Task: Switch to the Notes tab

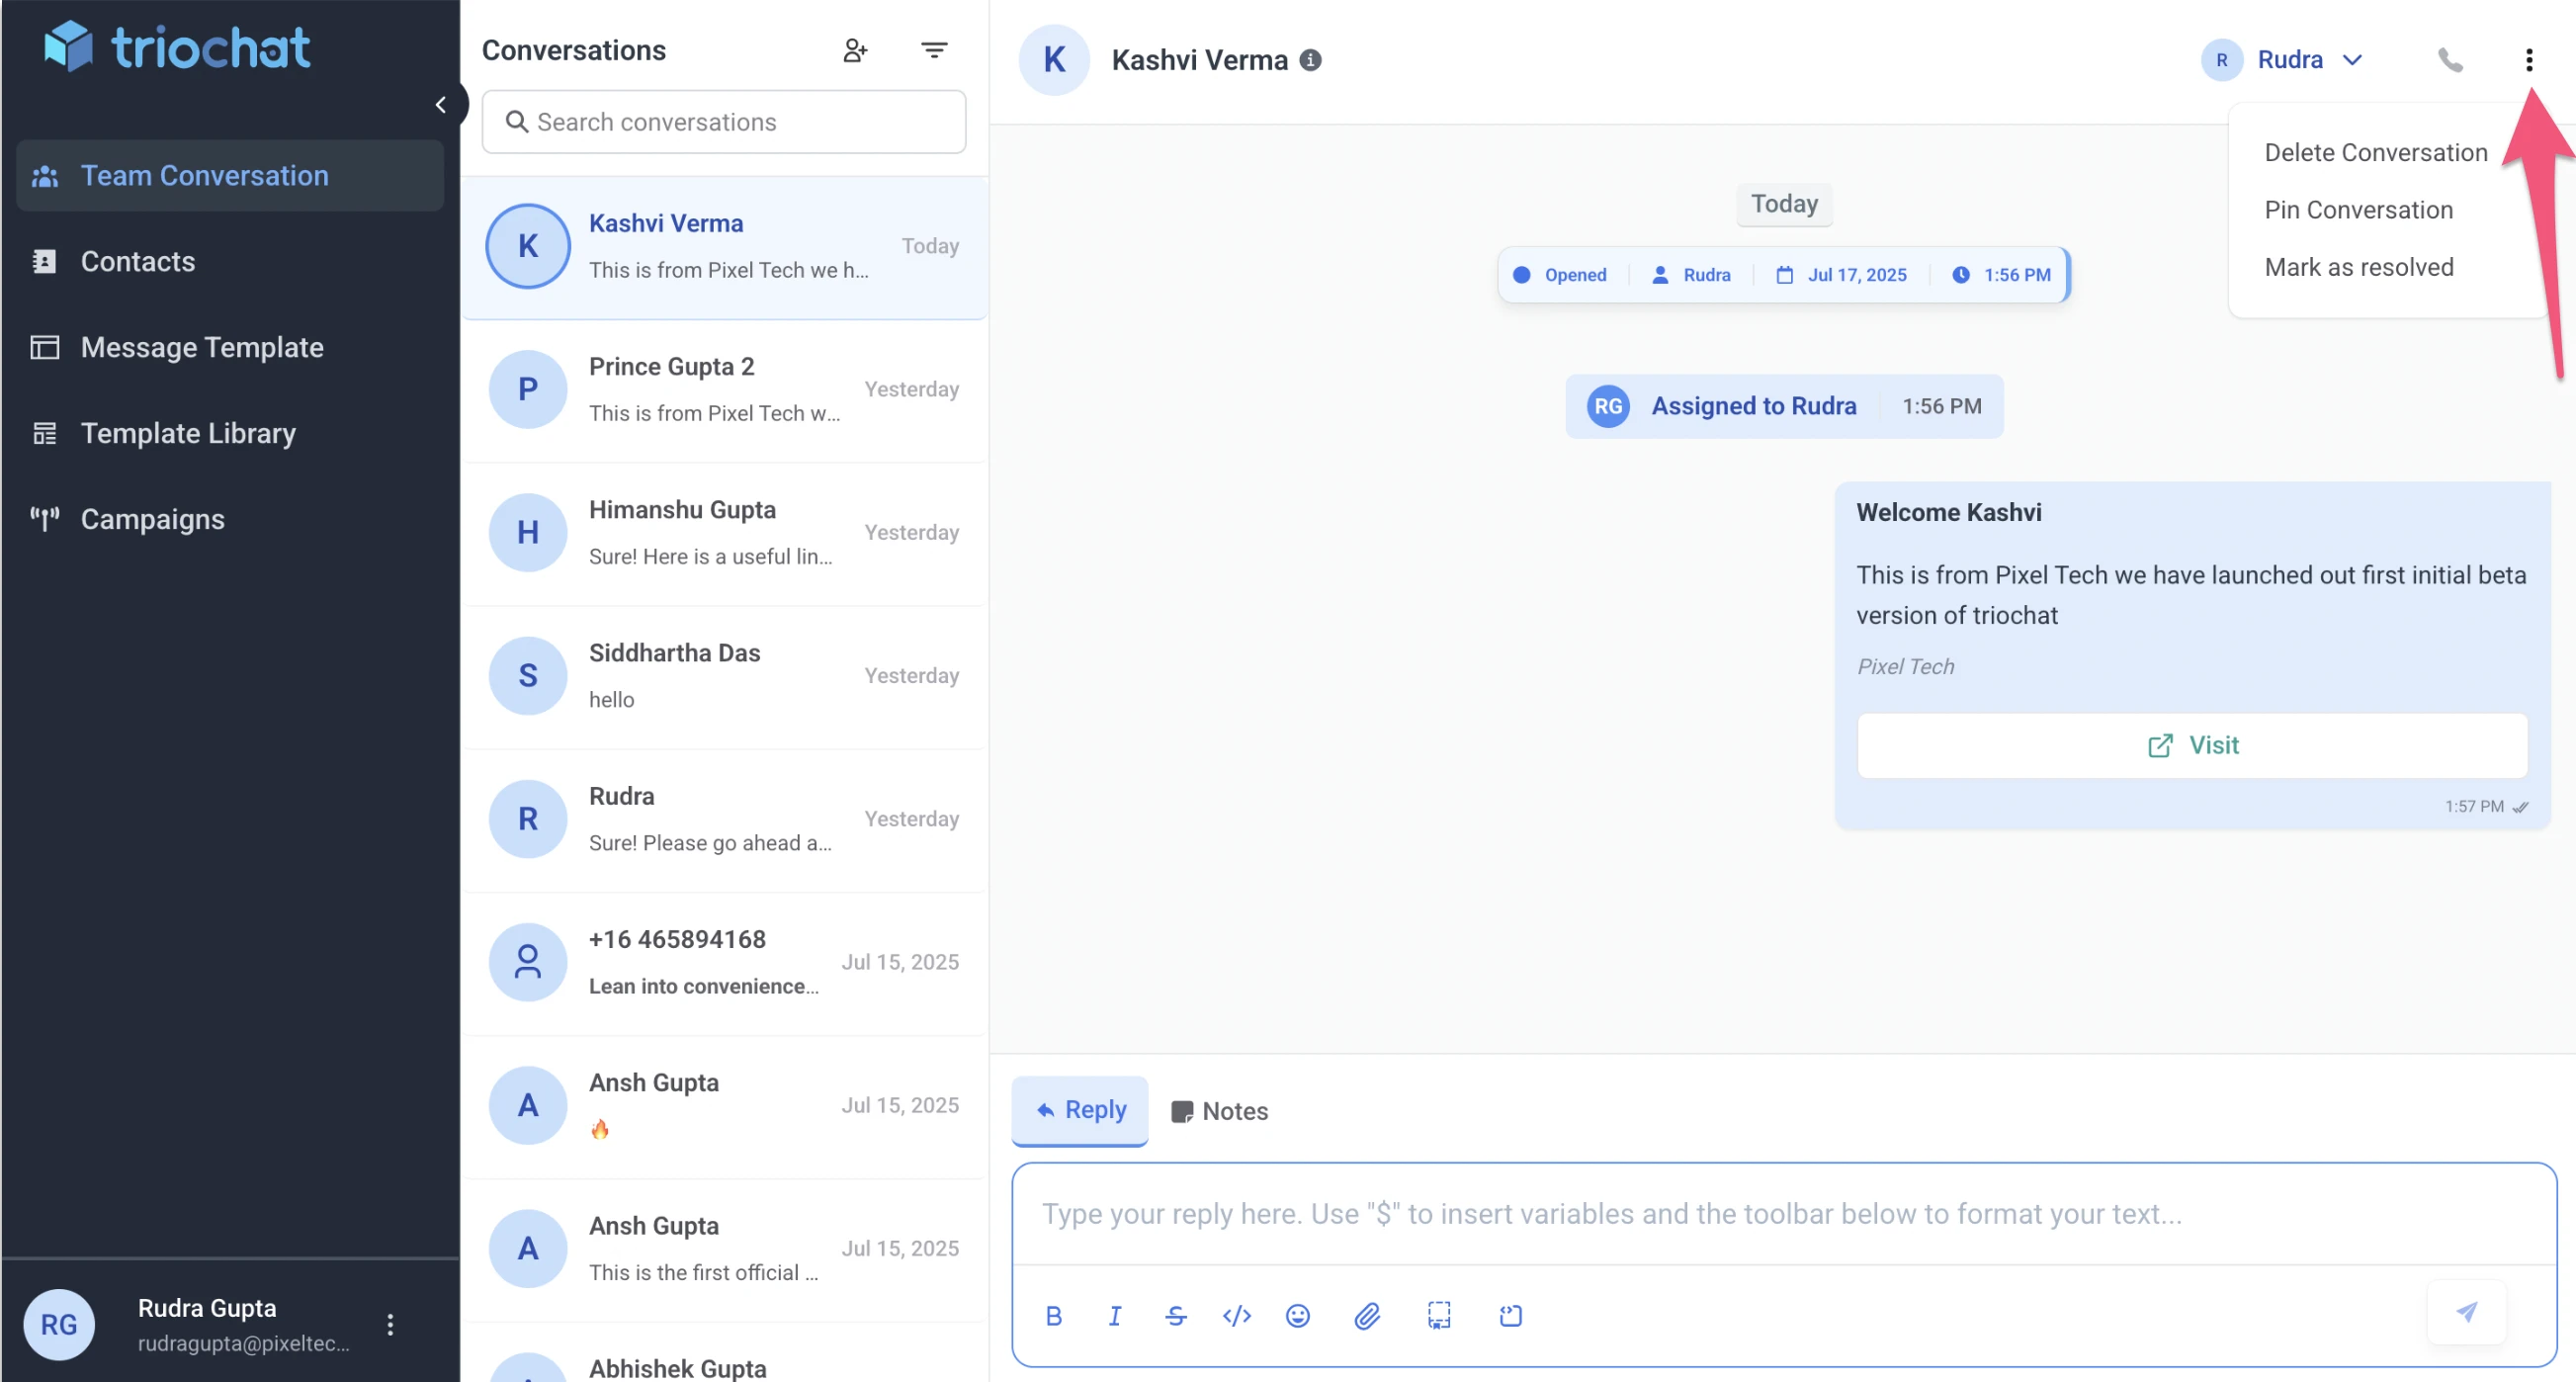Action: (x=1219, y=1111)
